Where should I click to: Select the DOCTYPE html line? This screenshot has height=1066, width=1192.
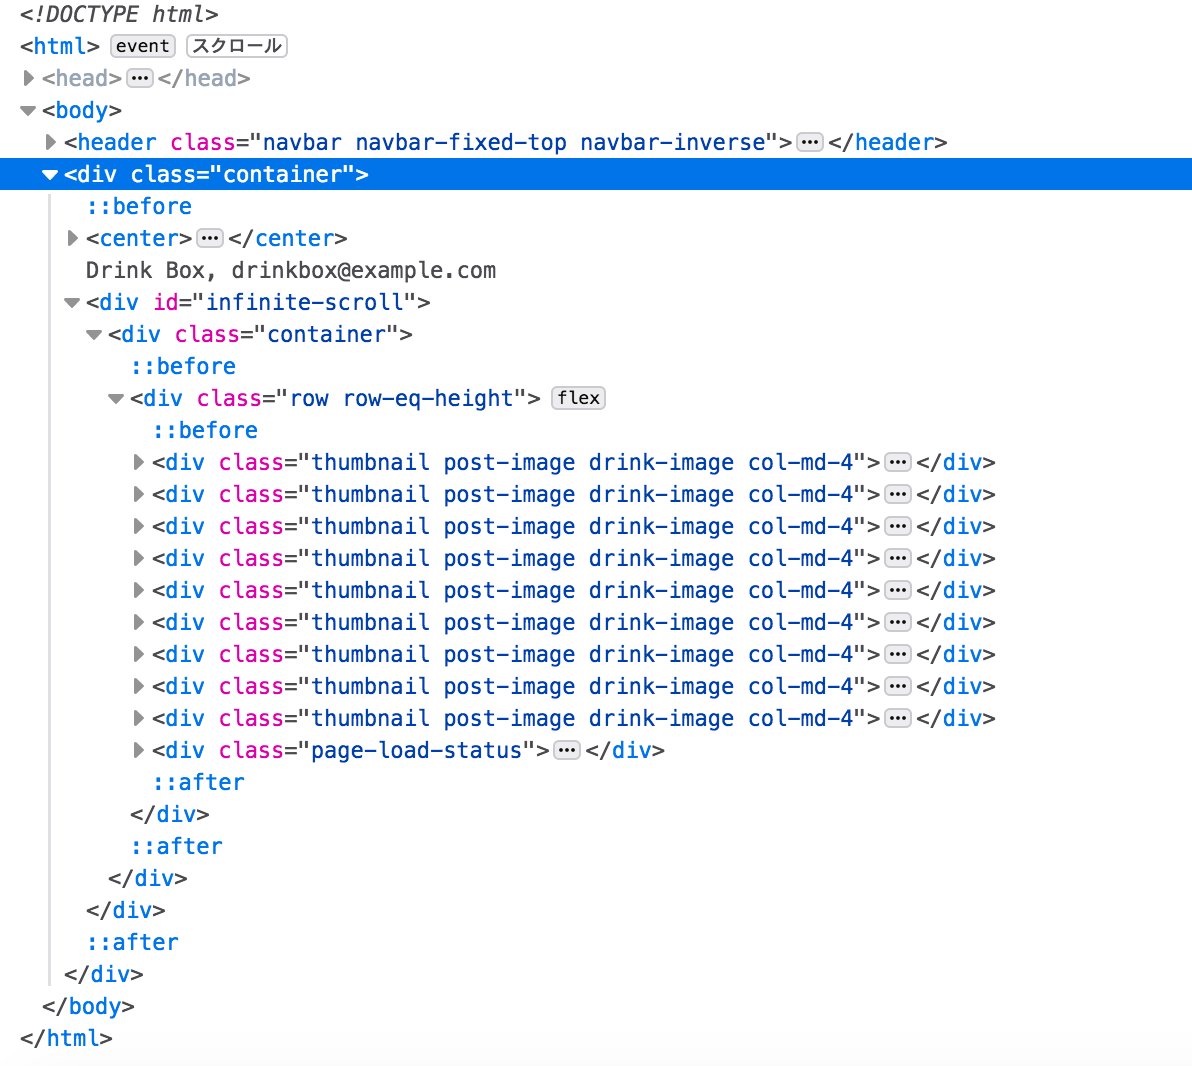coord(119,14)
